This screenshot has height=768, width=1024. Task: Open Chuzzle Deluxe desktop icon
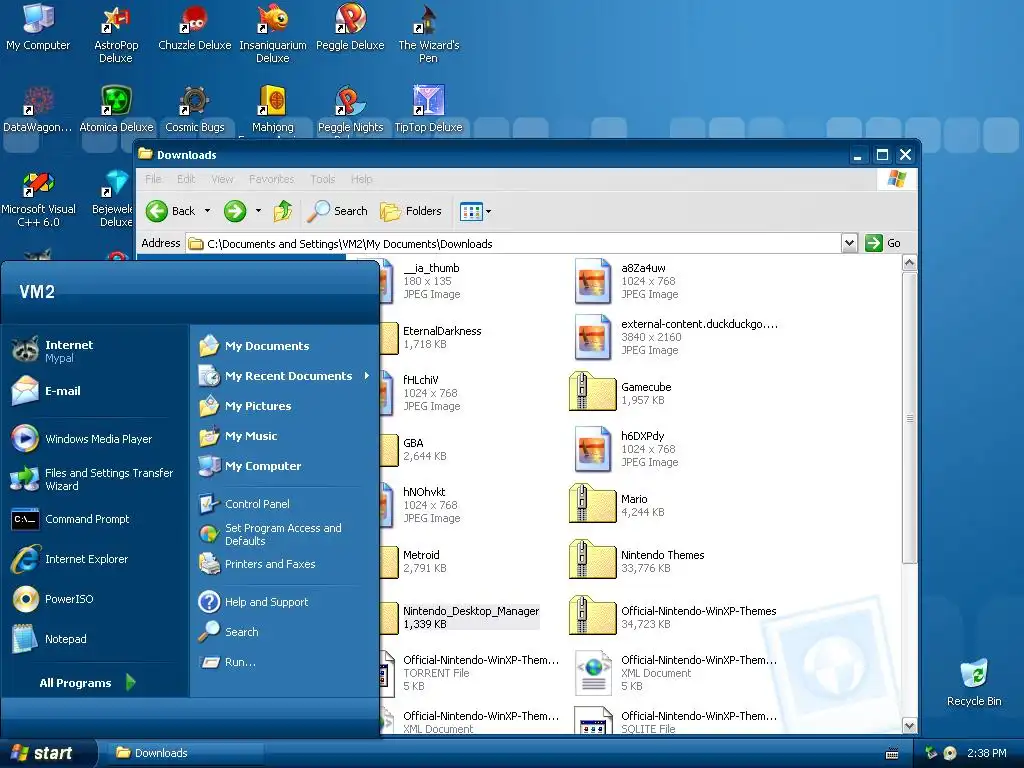tap(194, 29)
